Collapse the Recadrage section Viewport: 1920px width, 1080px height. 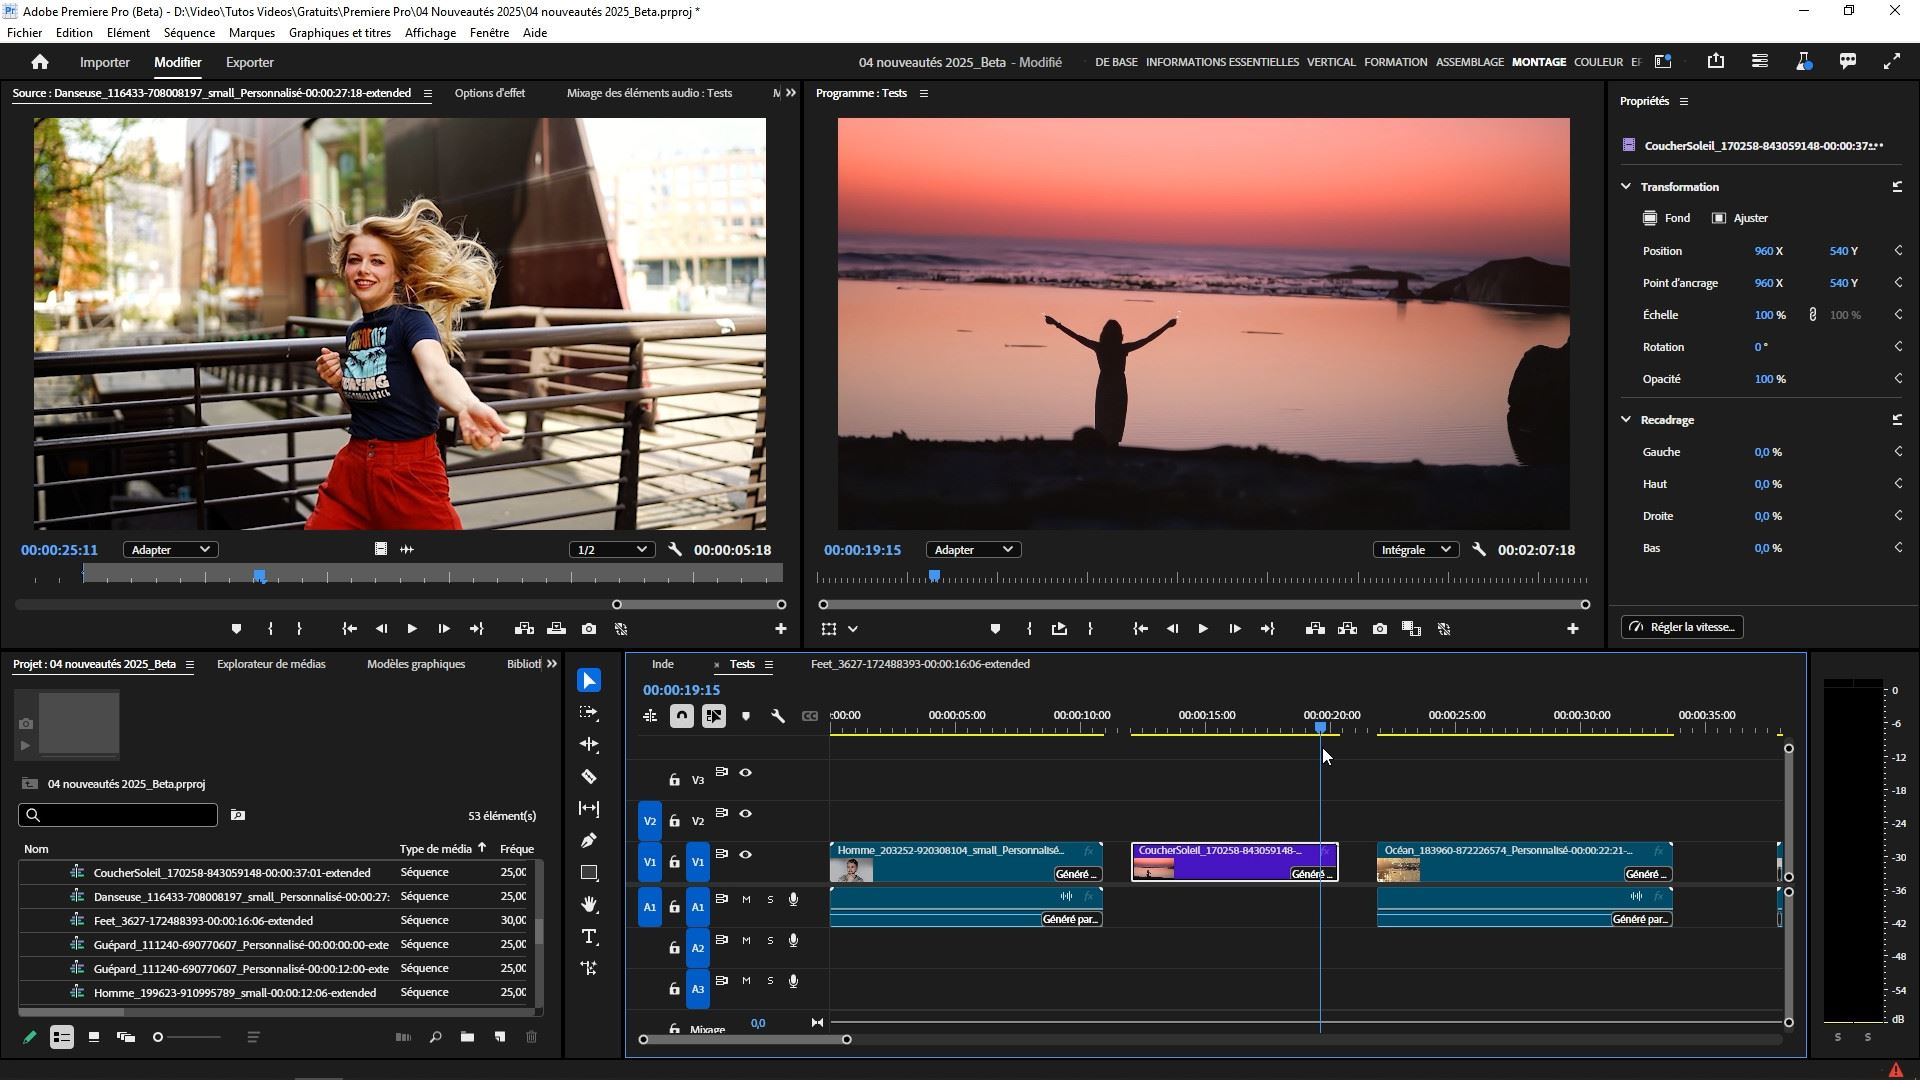pos(1626,420)
